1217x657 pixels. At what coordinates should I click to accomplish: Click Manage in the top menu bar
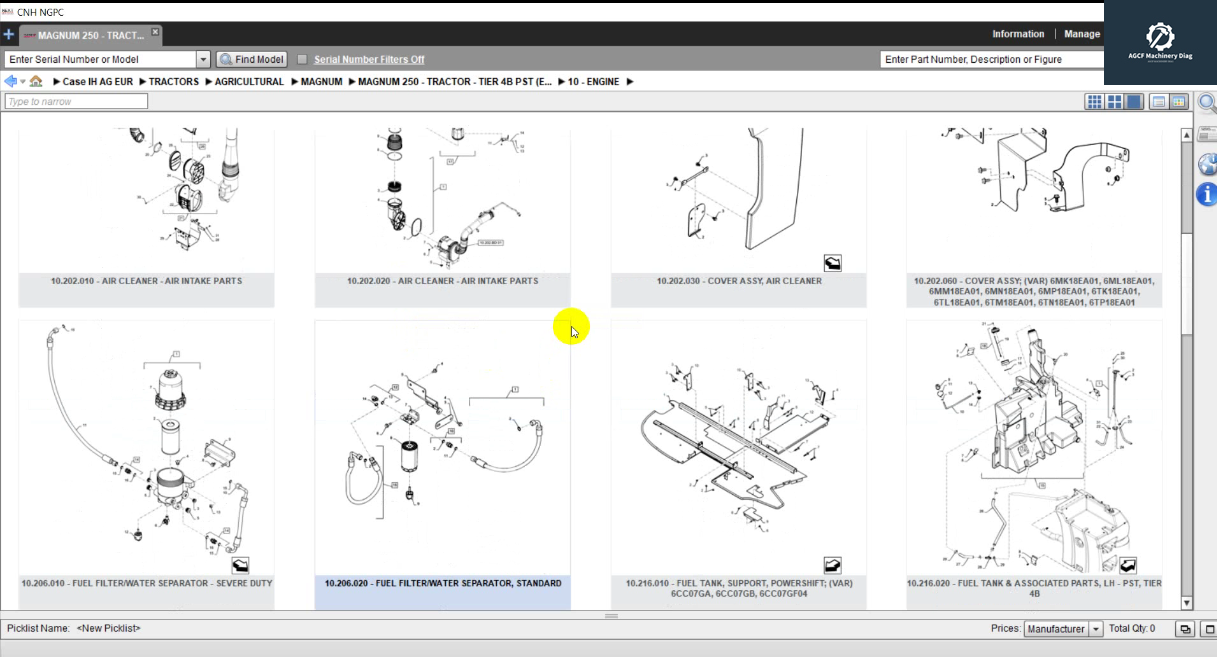tap(1081, 33)
